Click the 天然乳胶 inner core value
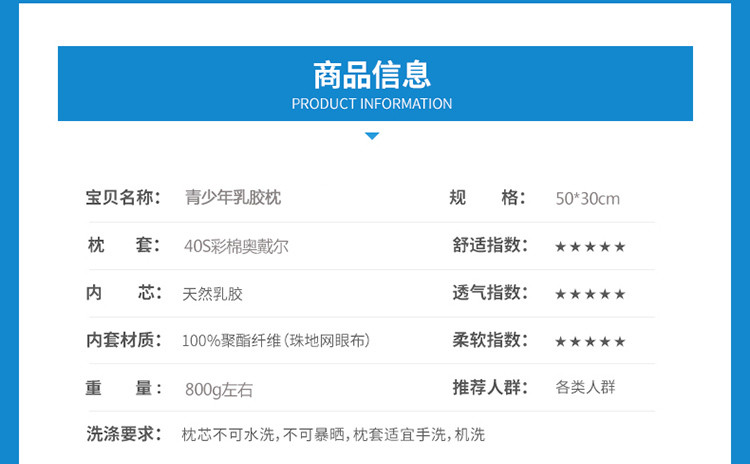The width and height of the screenshot is (750, 464). tap(213, 294)
